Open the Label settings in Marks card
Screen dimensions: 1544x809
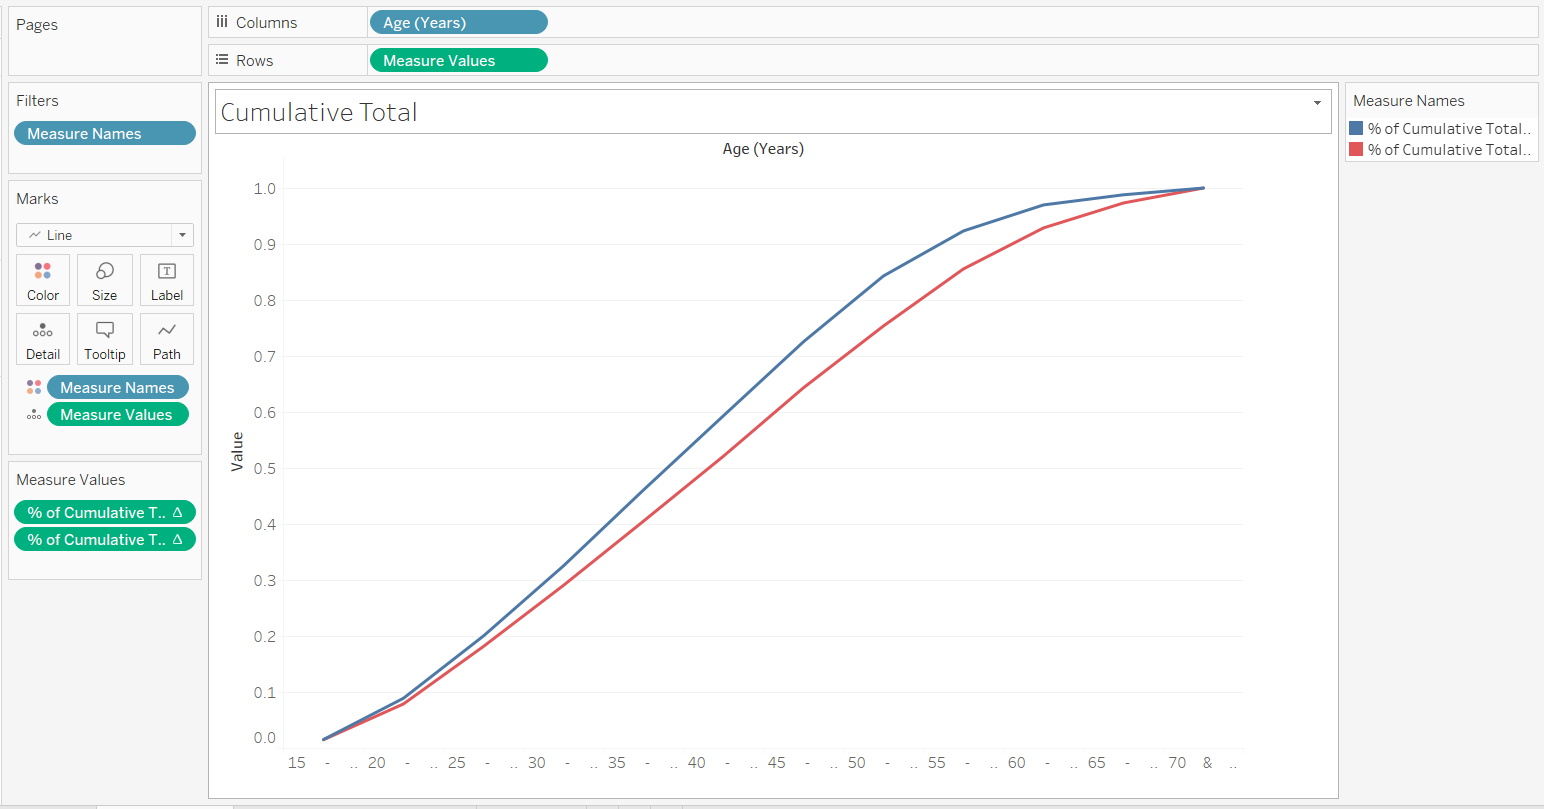coord(167,280)
